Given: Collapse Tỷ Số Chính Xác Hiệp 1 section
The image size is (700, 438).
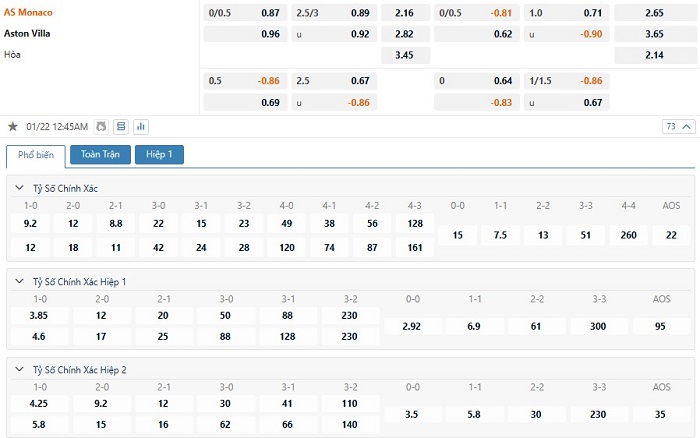Looking at the screenshot, I should pos(20,282).
